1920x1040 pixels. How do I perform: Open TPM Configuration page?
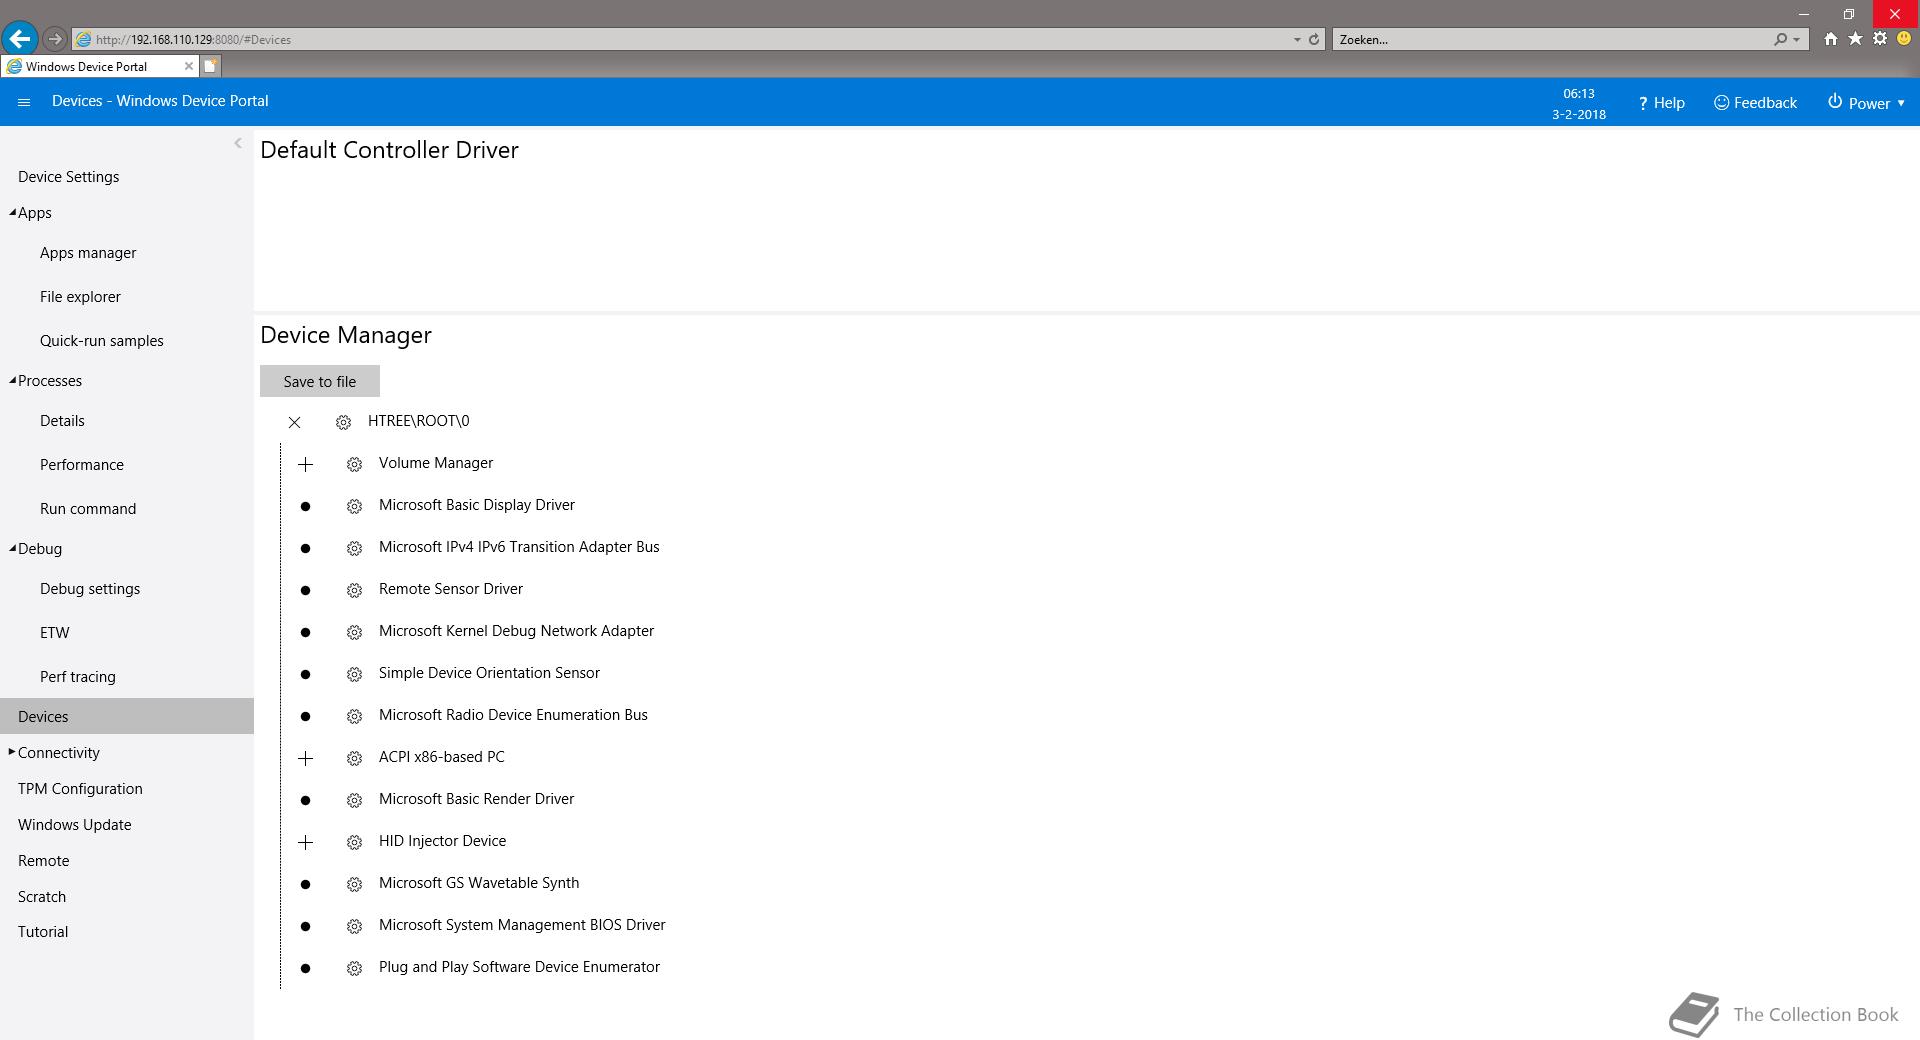click(80, 789)
